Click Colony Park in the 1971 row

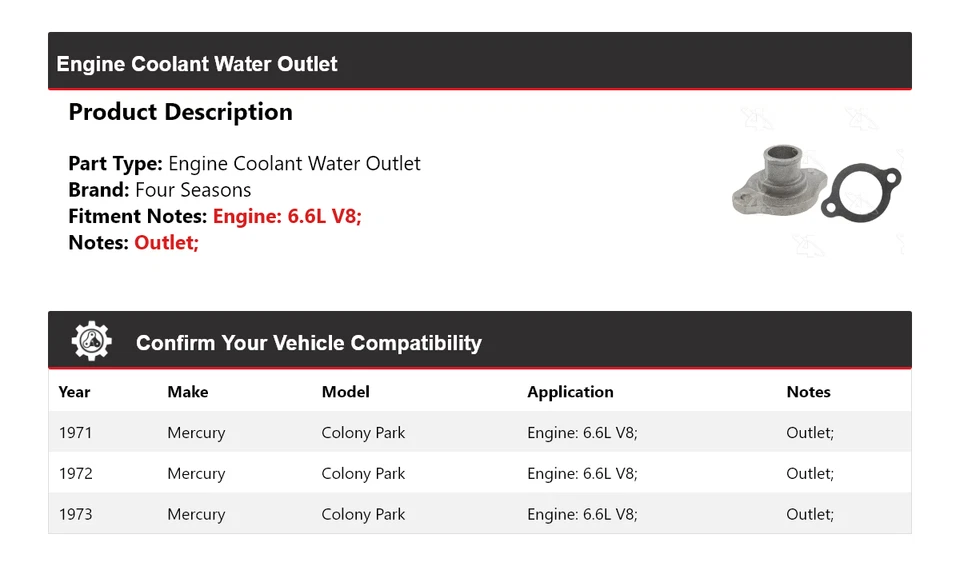(363, 432)
